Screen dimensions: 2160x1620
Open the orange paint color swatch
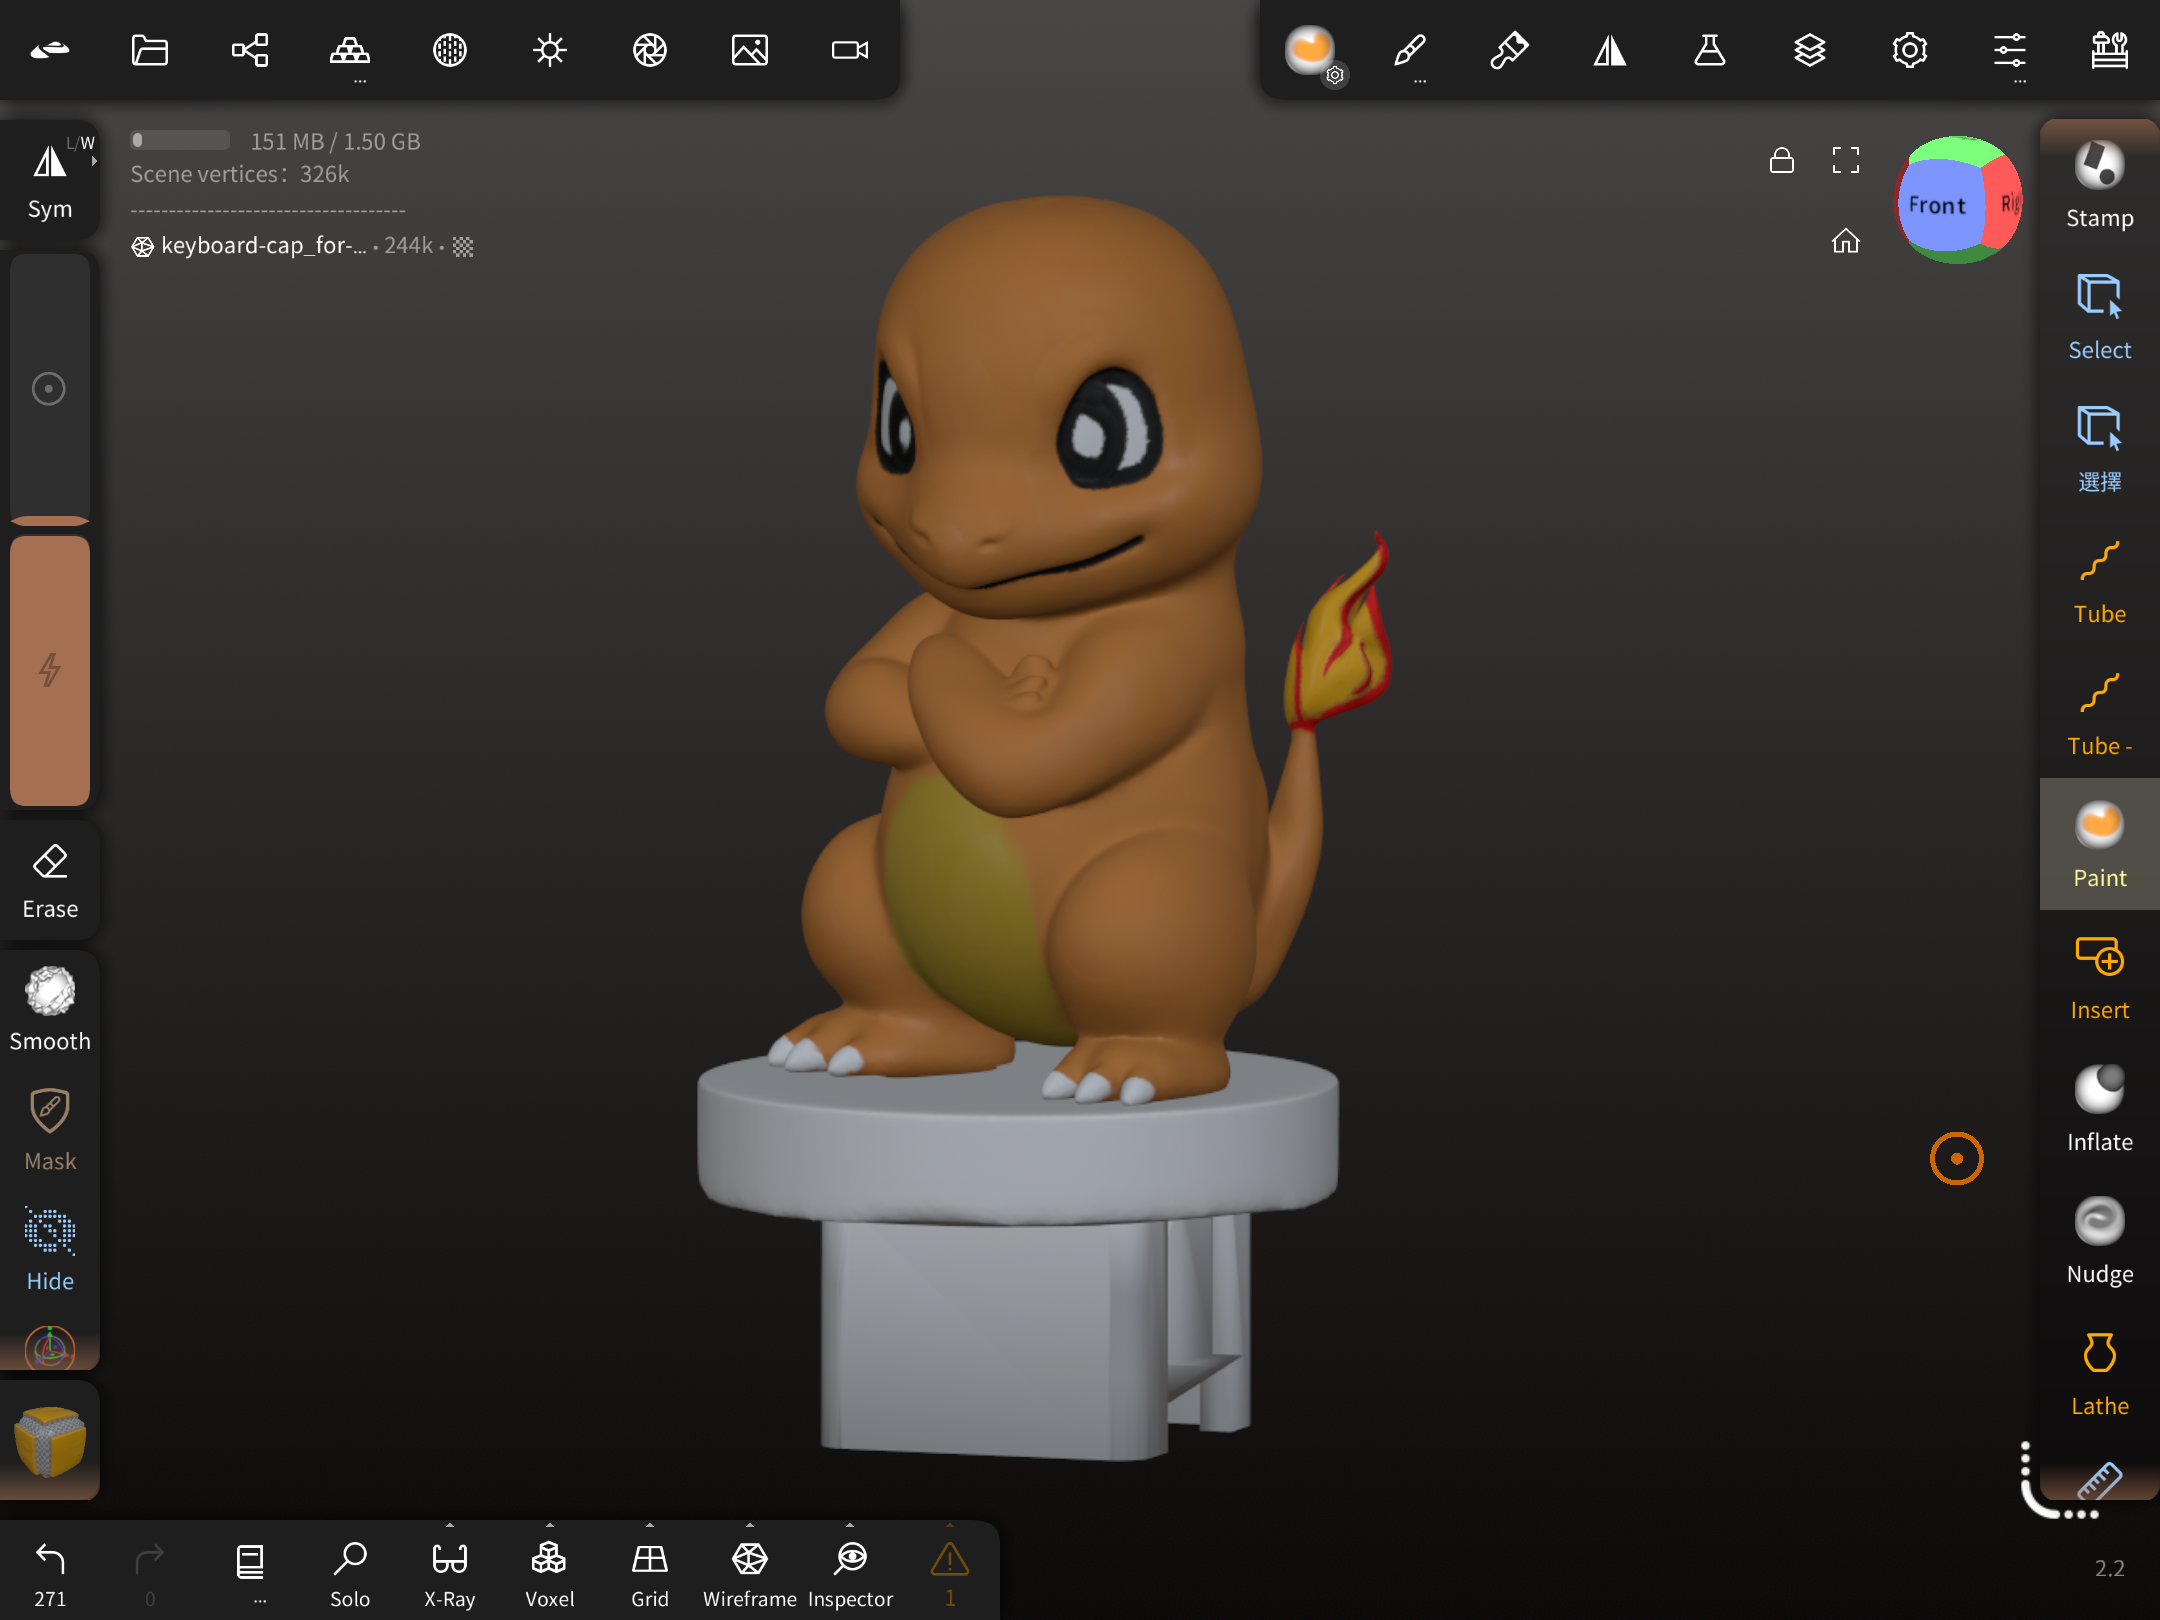pos(50,670)
